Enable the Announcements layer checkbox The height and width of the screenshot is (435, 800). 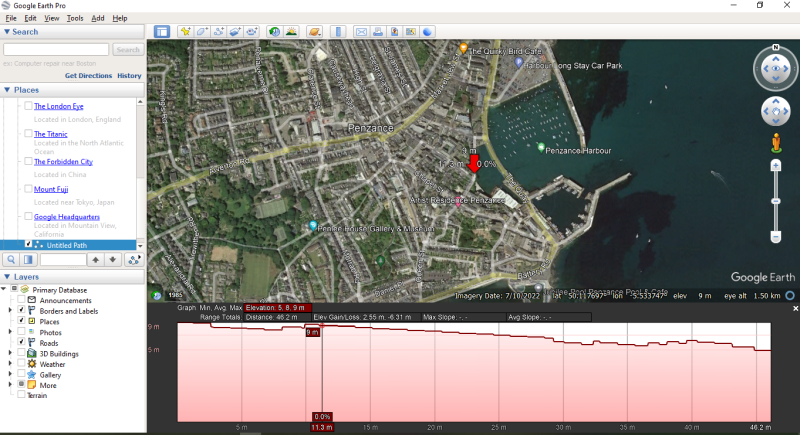tap(21, 300)
